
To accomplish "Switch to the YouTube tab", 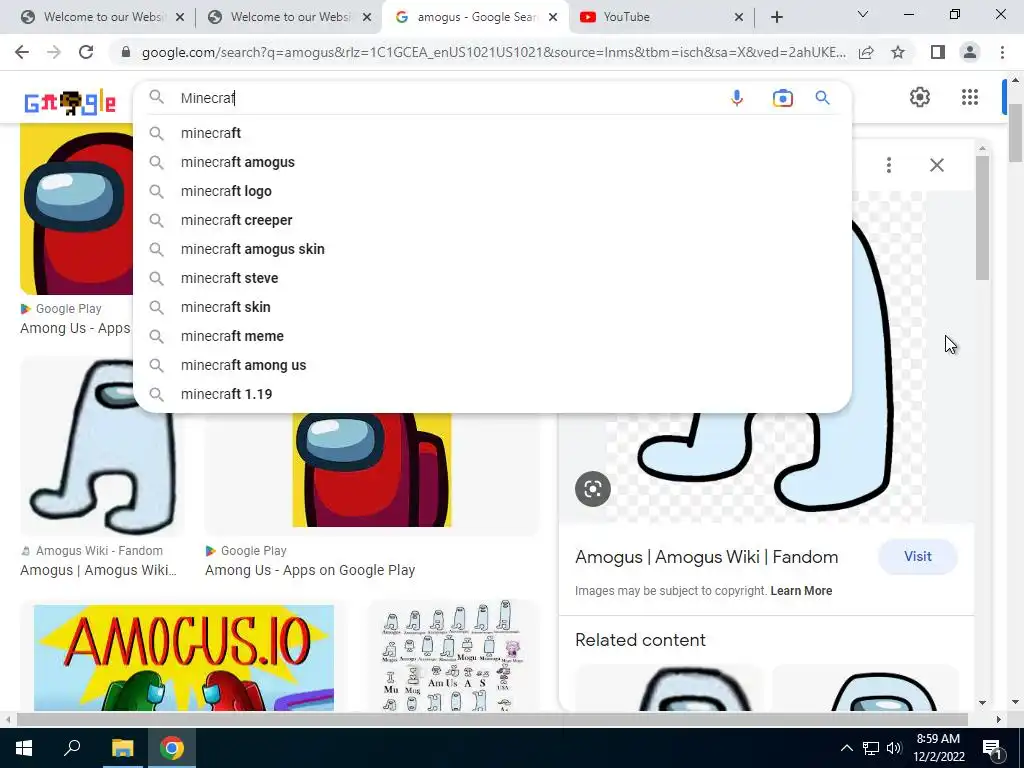I will tap(653, 17).
